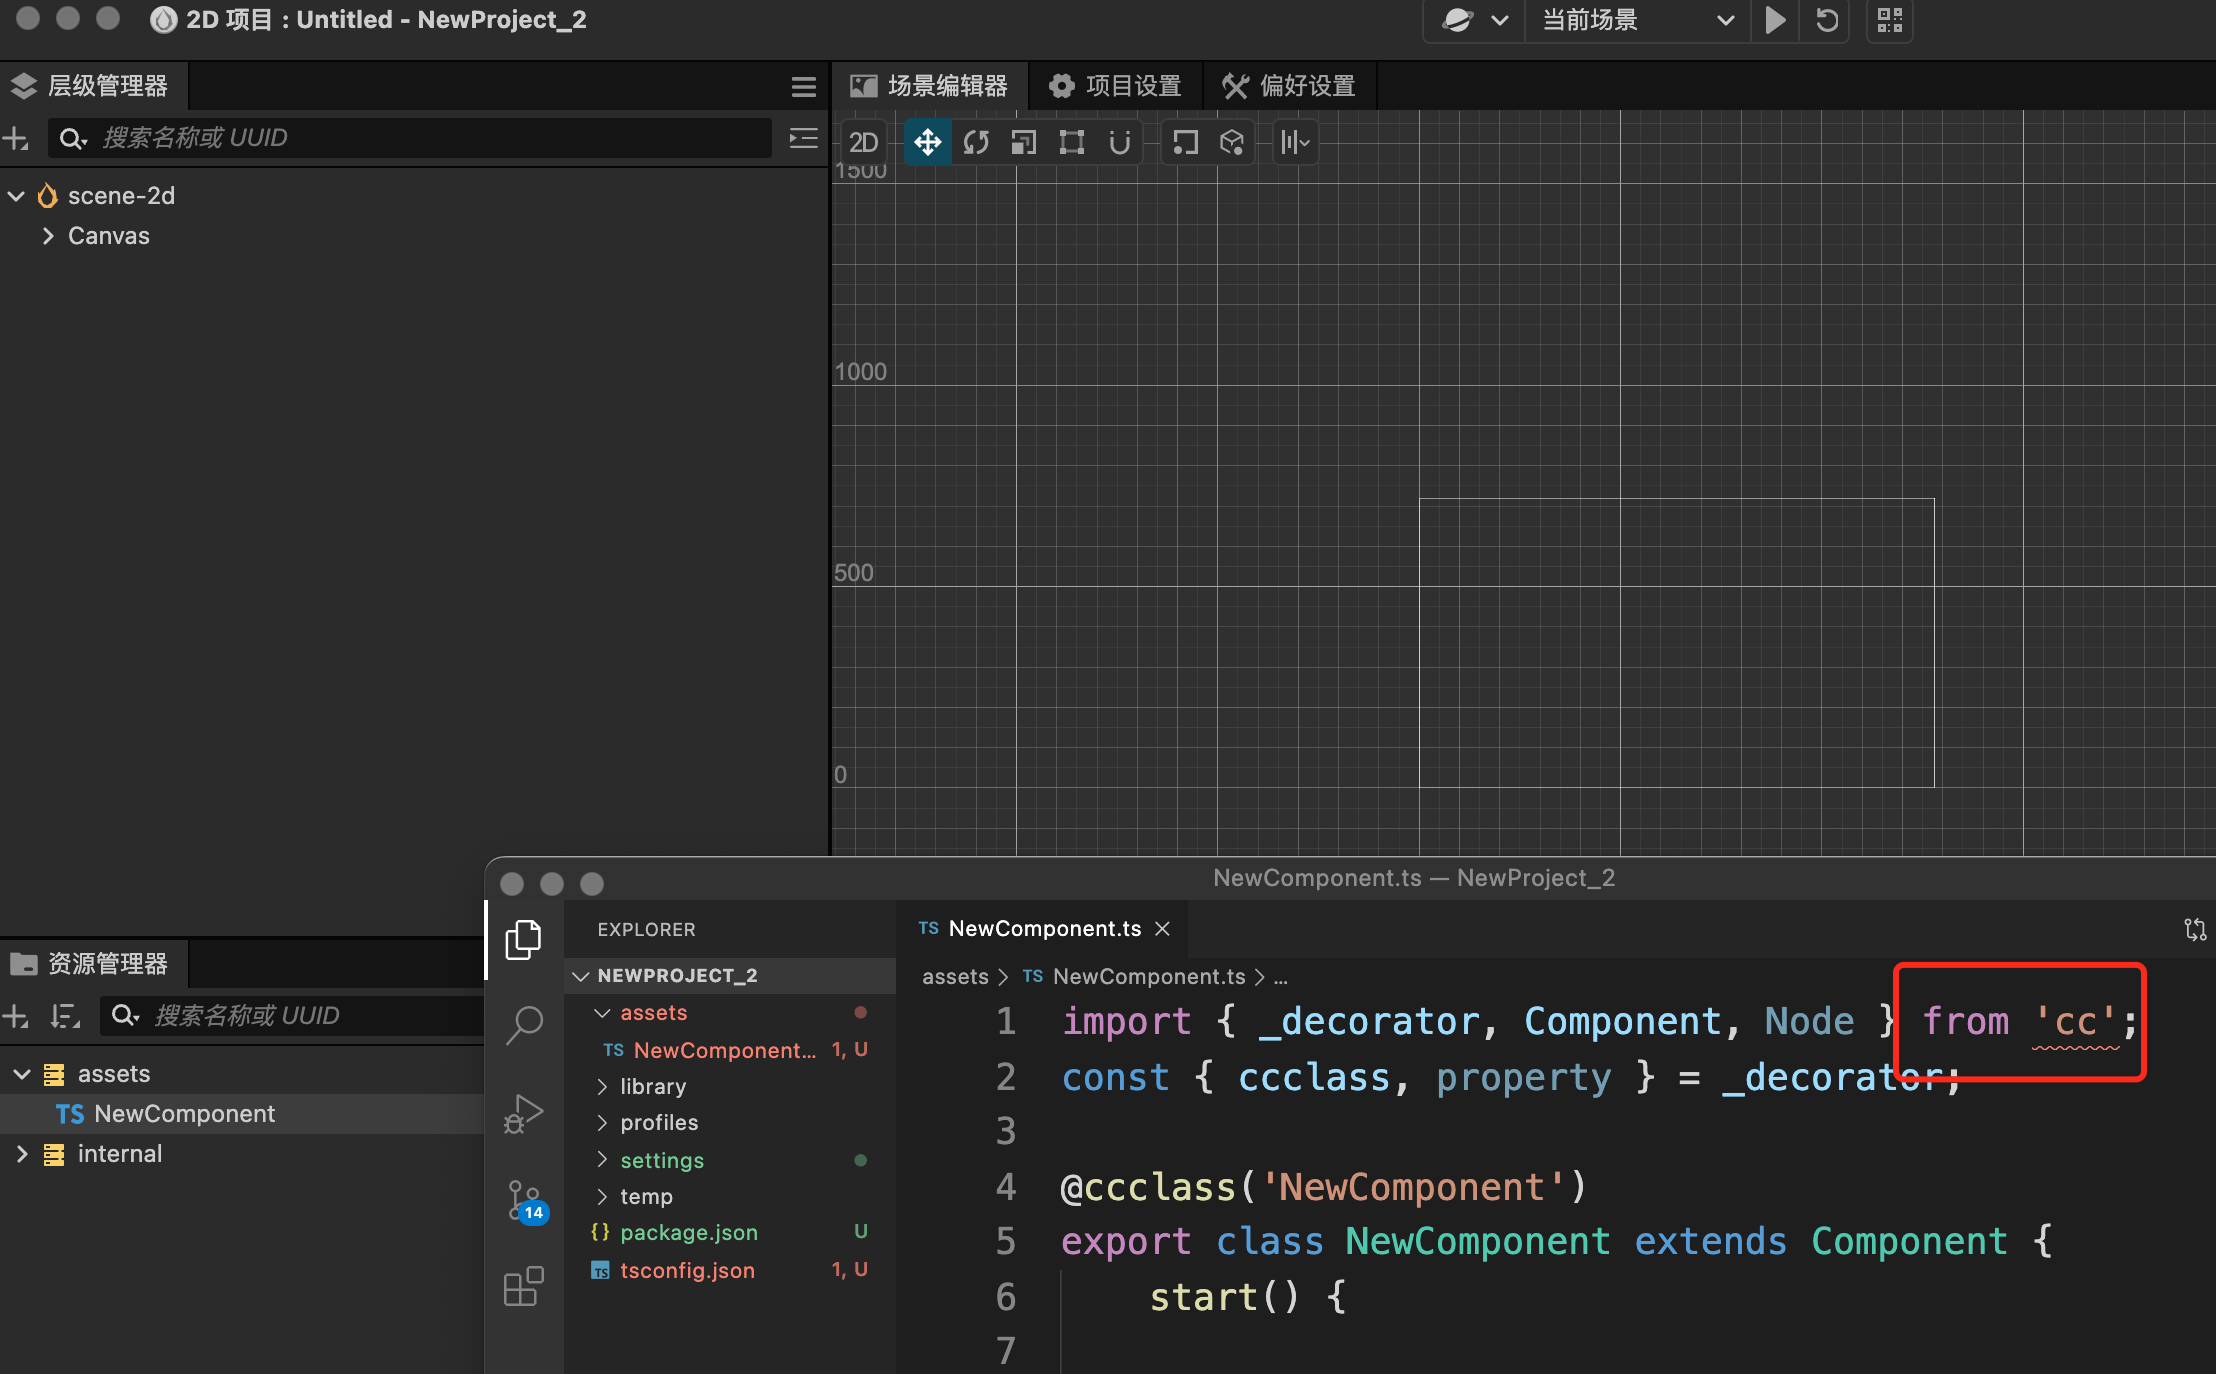Click the breadcrumb ellipsis in VS Code editor
This screenshot has width=2216, height=1374.
[x=1280, y=979]
